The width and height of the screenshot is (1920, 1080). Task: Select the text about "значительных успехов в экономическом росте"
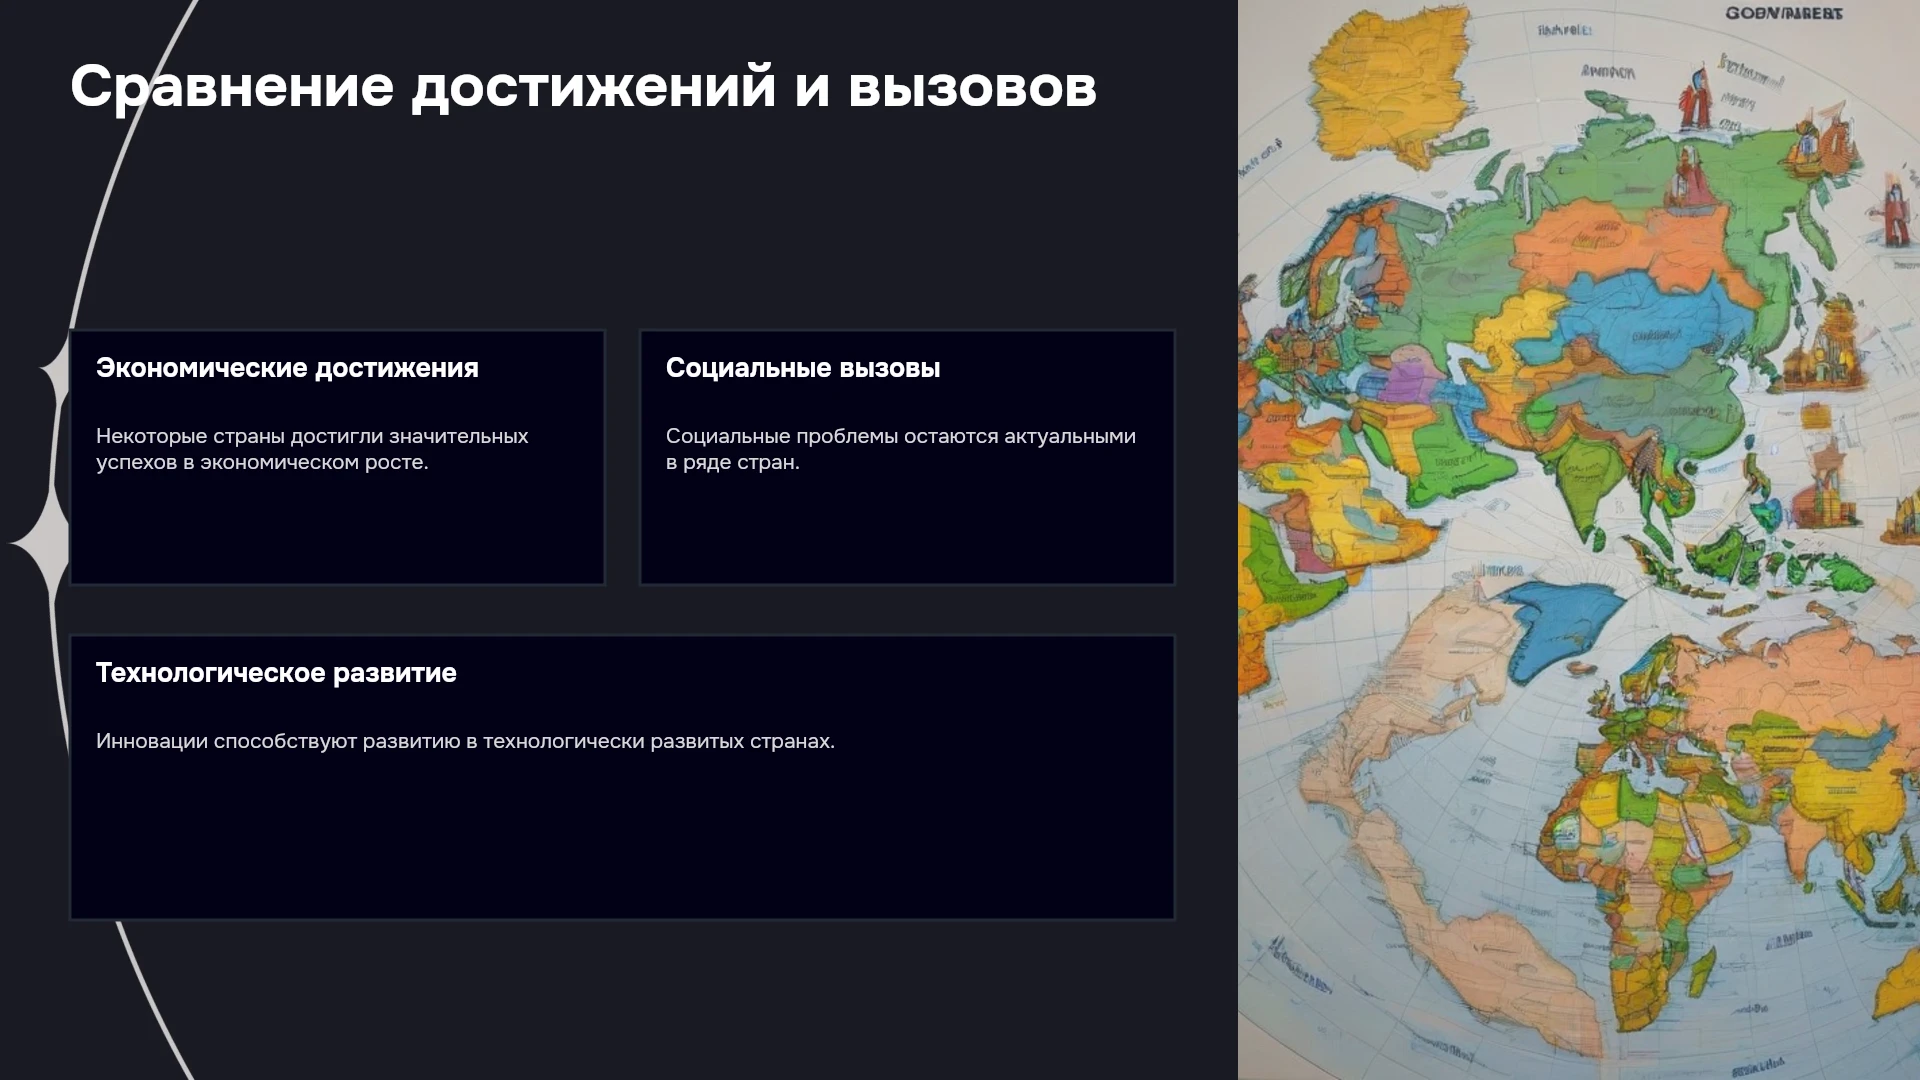312,449
